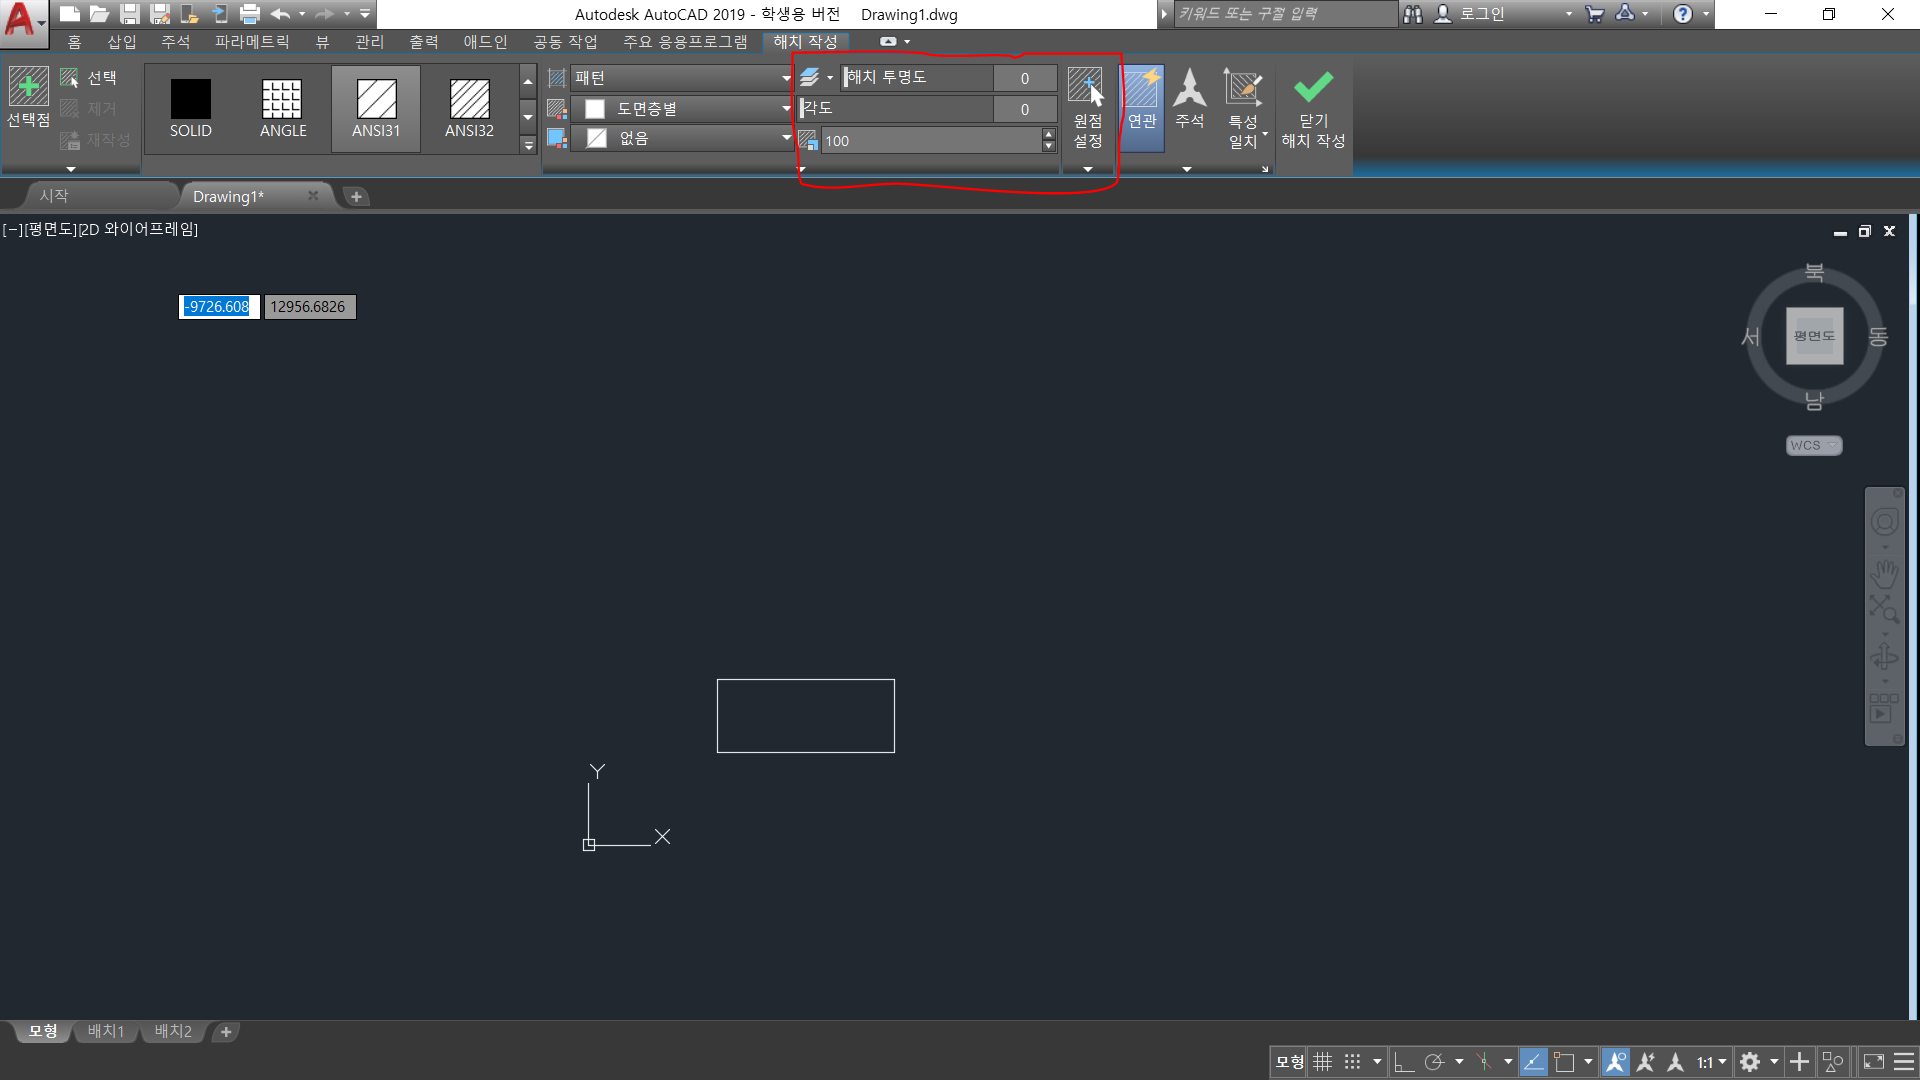
Task: Click the green 닫기 해치 작성 checkmark
Action: [x=1313, y=88]
